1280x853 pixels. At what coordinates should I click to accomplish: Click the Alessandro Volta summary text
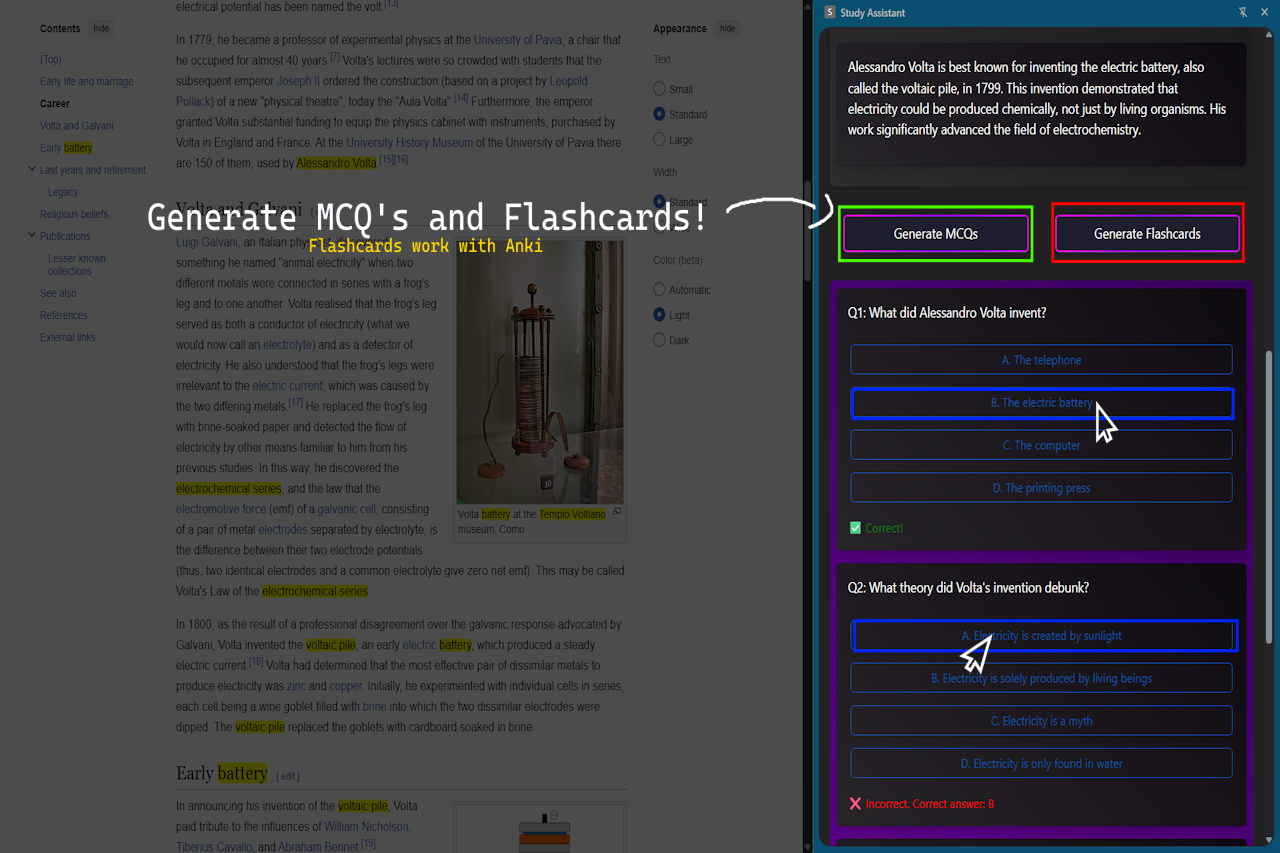pos(1038,98)
